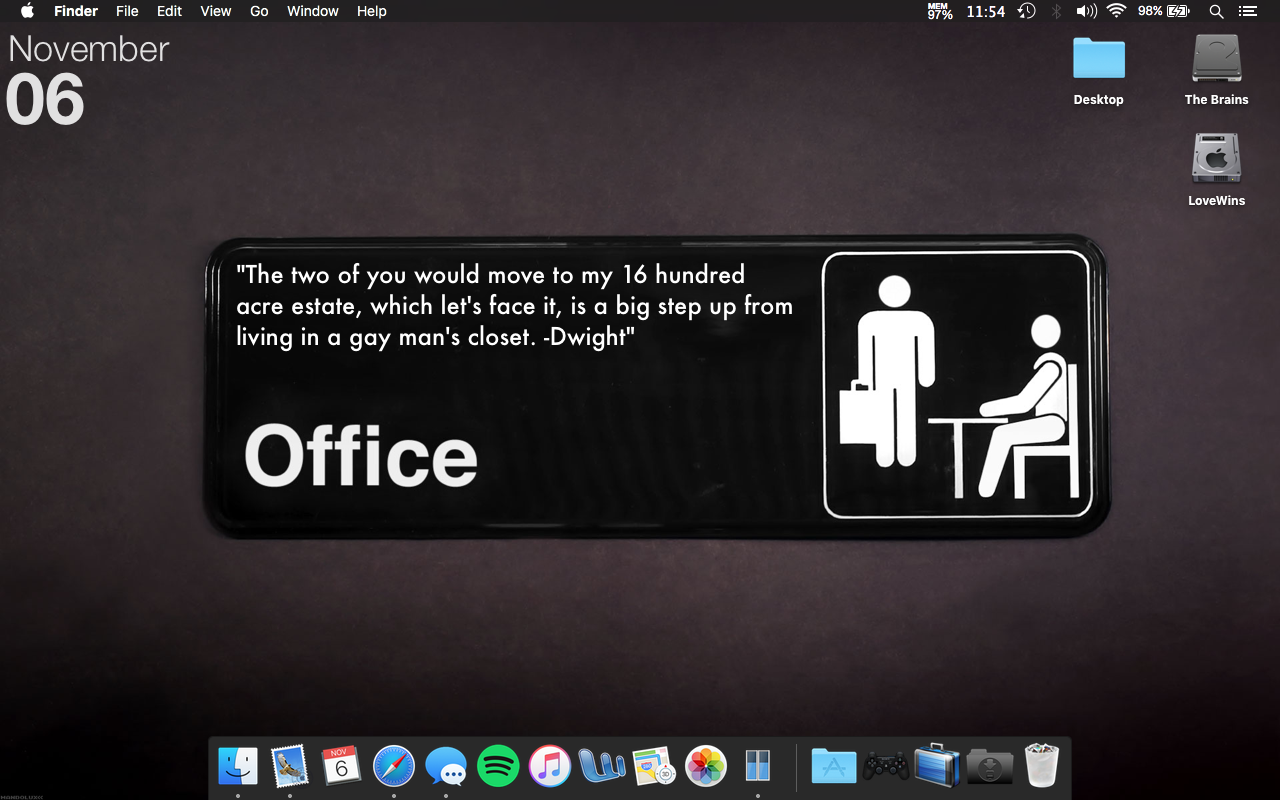Open the Downloads folder in the dock
1280x800 pixels.
coord(990,767)
